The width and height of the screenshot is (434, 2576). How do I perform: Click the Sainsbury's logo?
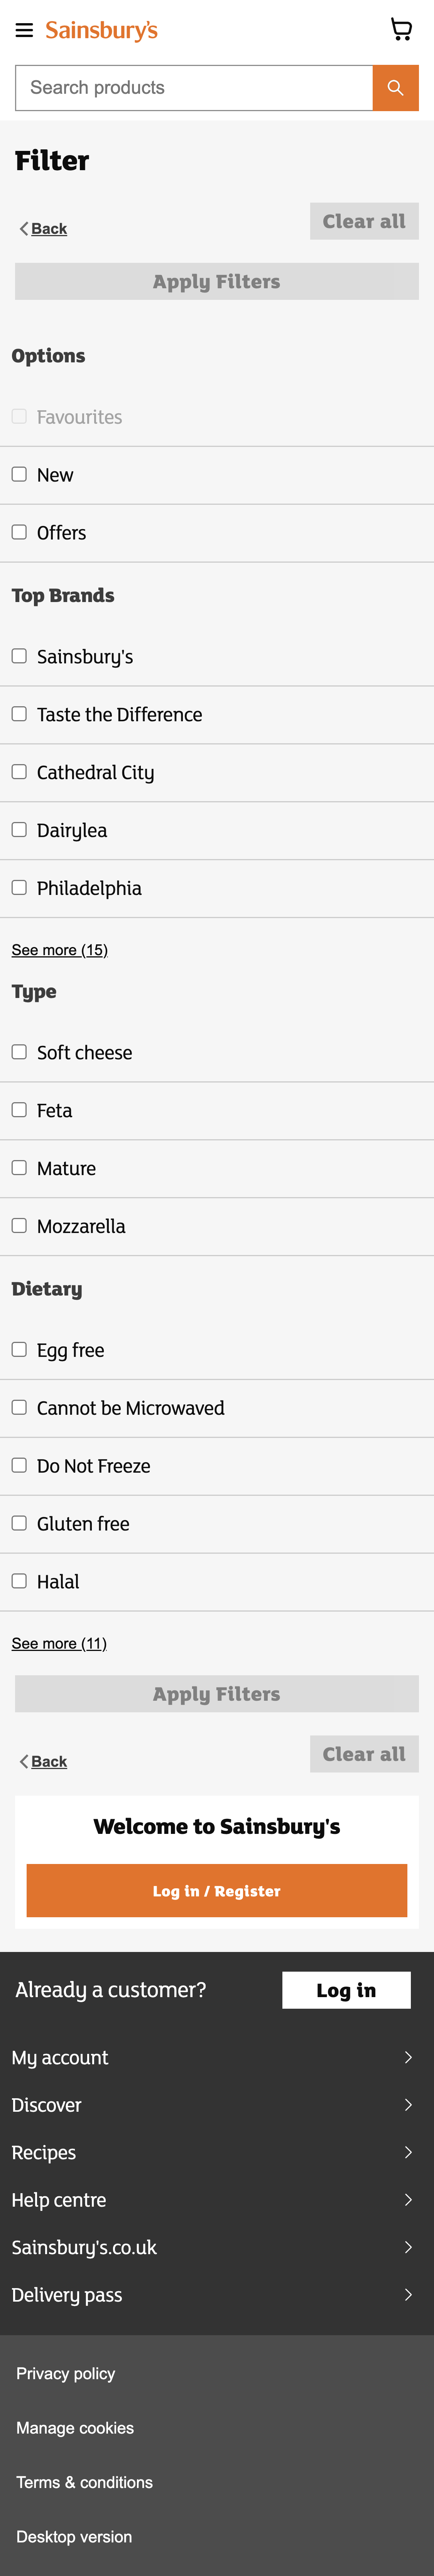click(x=100, y=30)
